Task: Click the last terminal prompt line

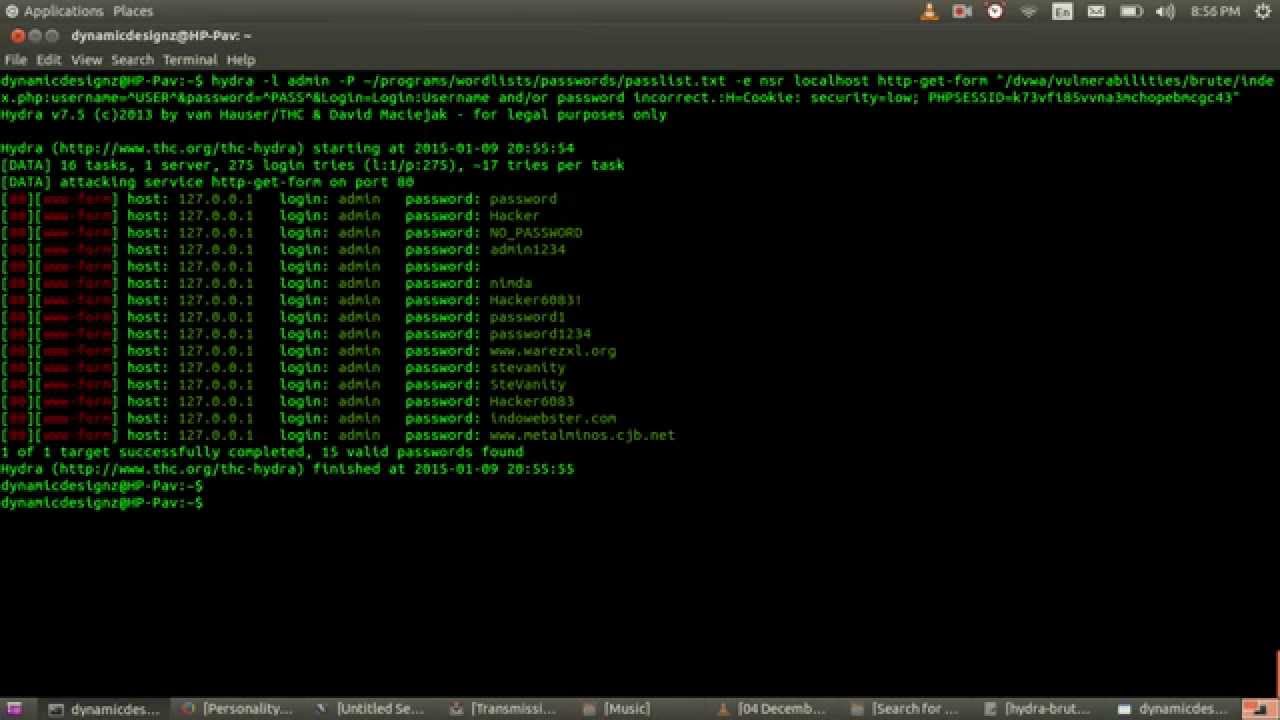Action: (102, 503)
